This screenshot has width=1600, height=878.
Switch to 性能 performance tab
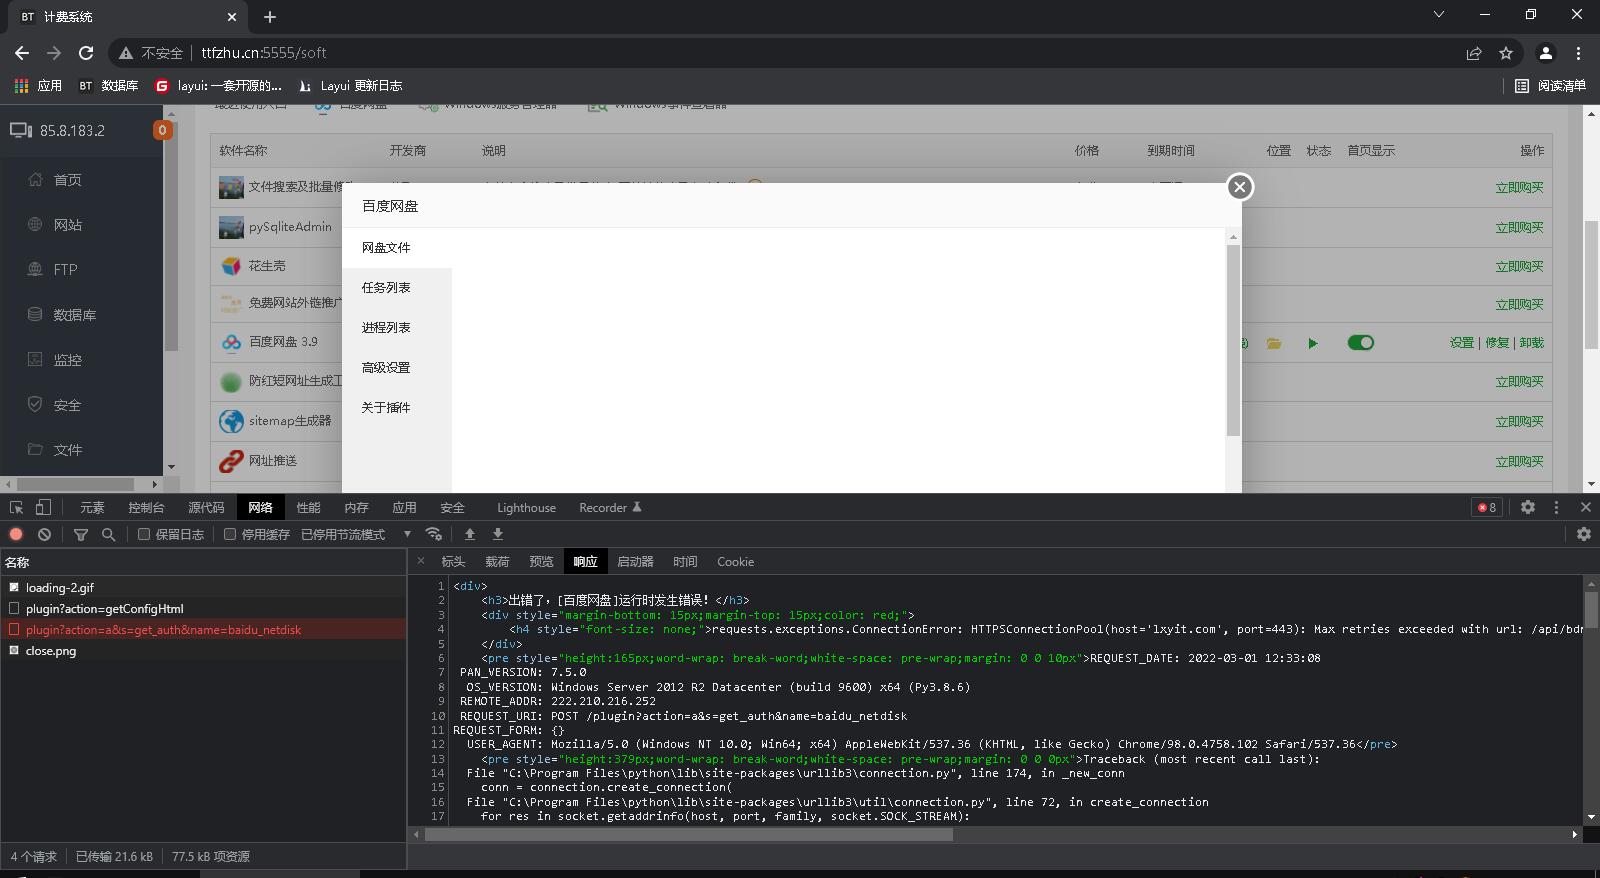tap(308, 508)
